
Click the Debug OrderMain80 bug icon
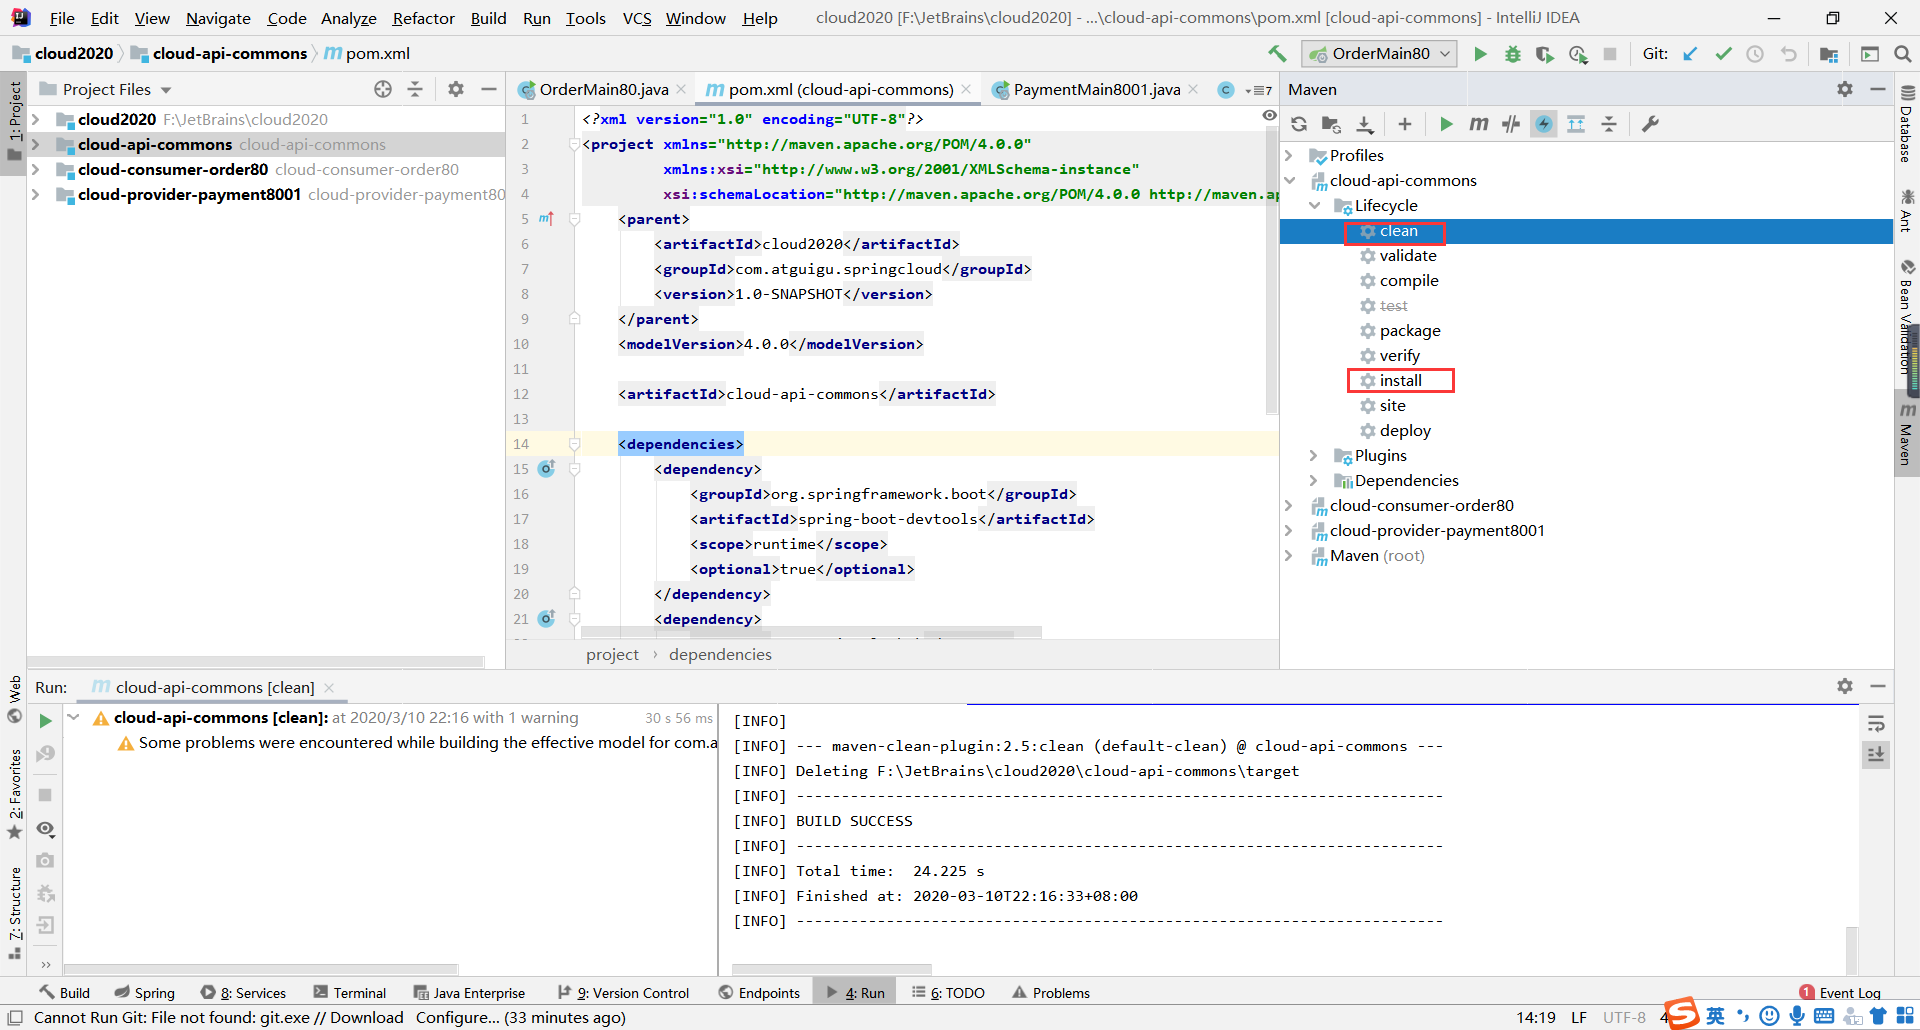[1512, 54]
